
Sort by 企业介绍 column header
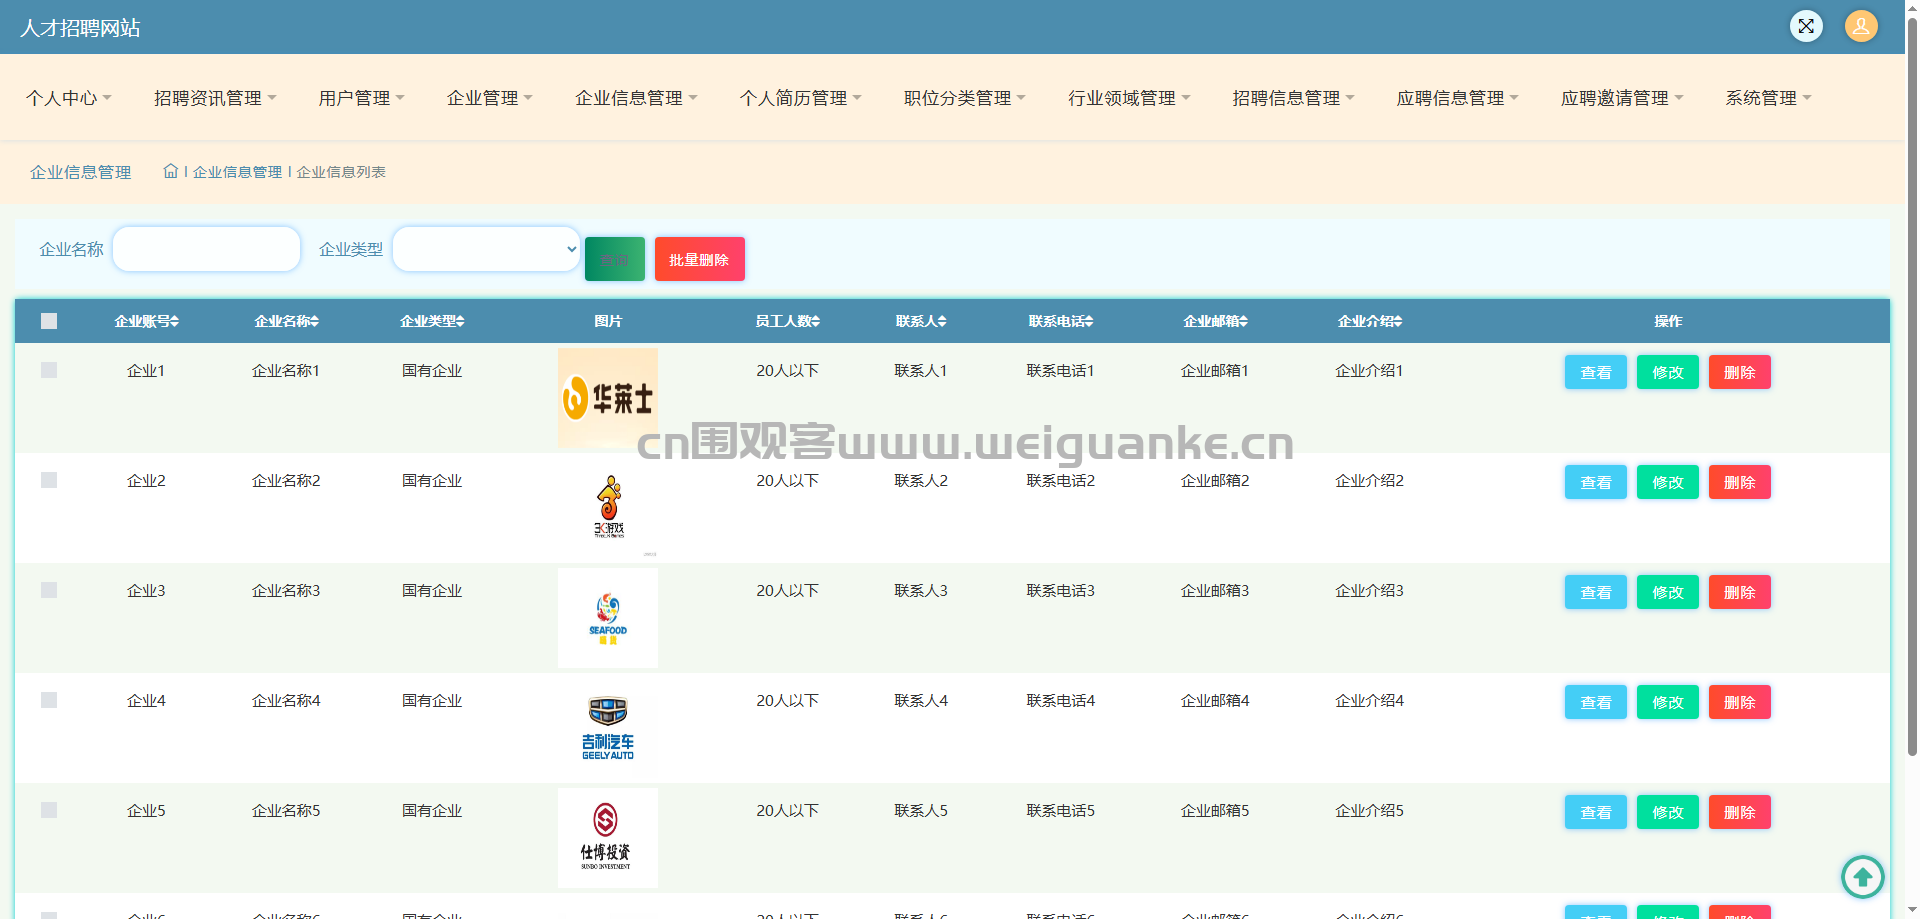pyautogui.click(x=1370, y=321)
